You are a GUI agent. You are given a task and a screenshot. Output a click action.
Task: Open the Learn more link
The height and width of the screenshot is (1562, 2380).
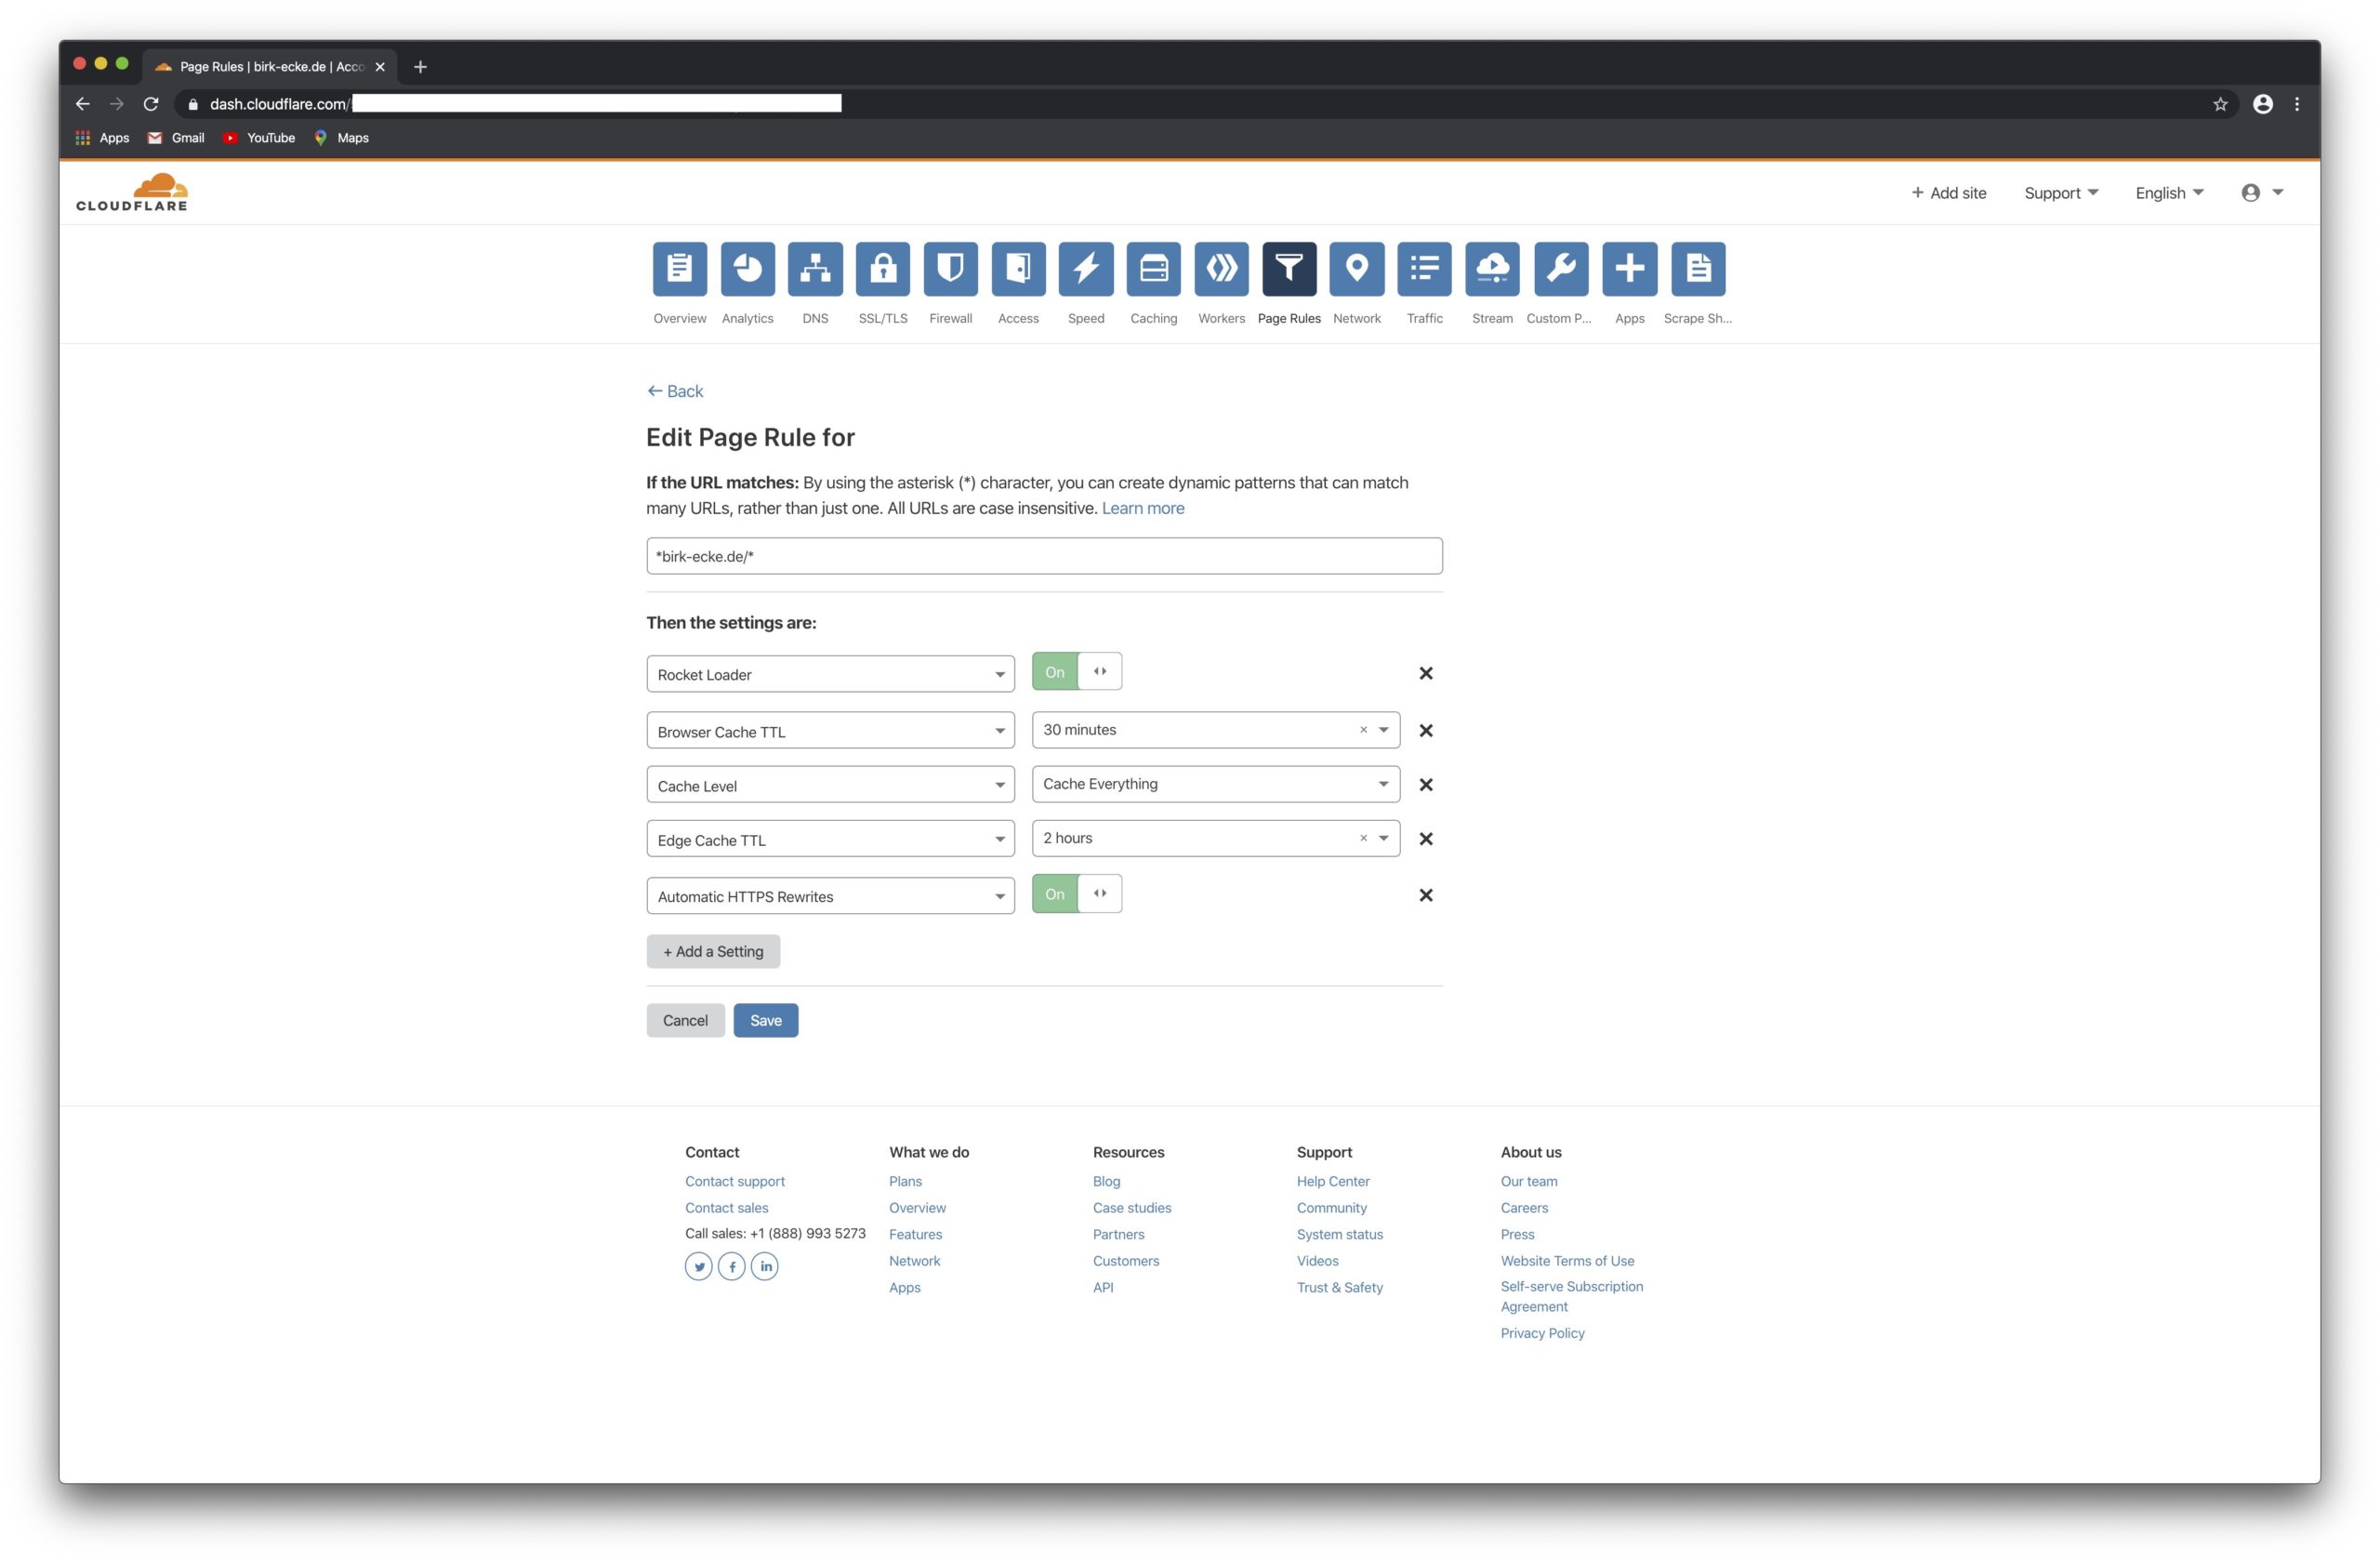pyautogui.click(x=1143, y=508)
